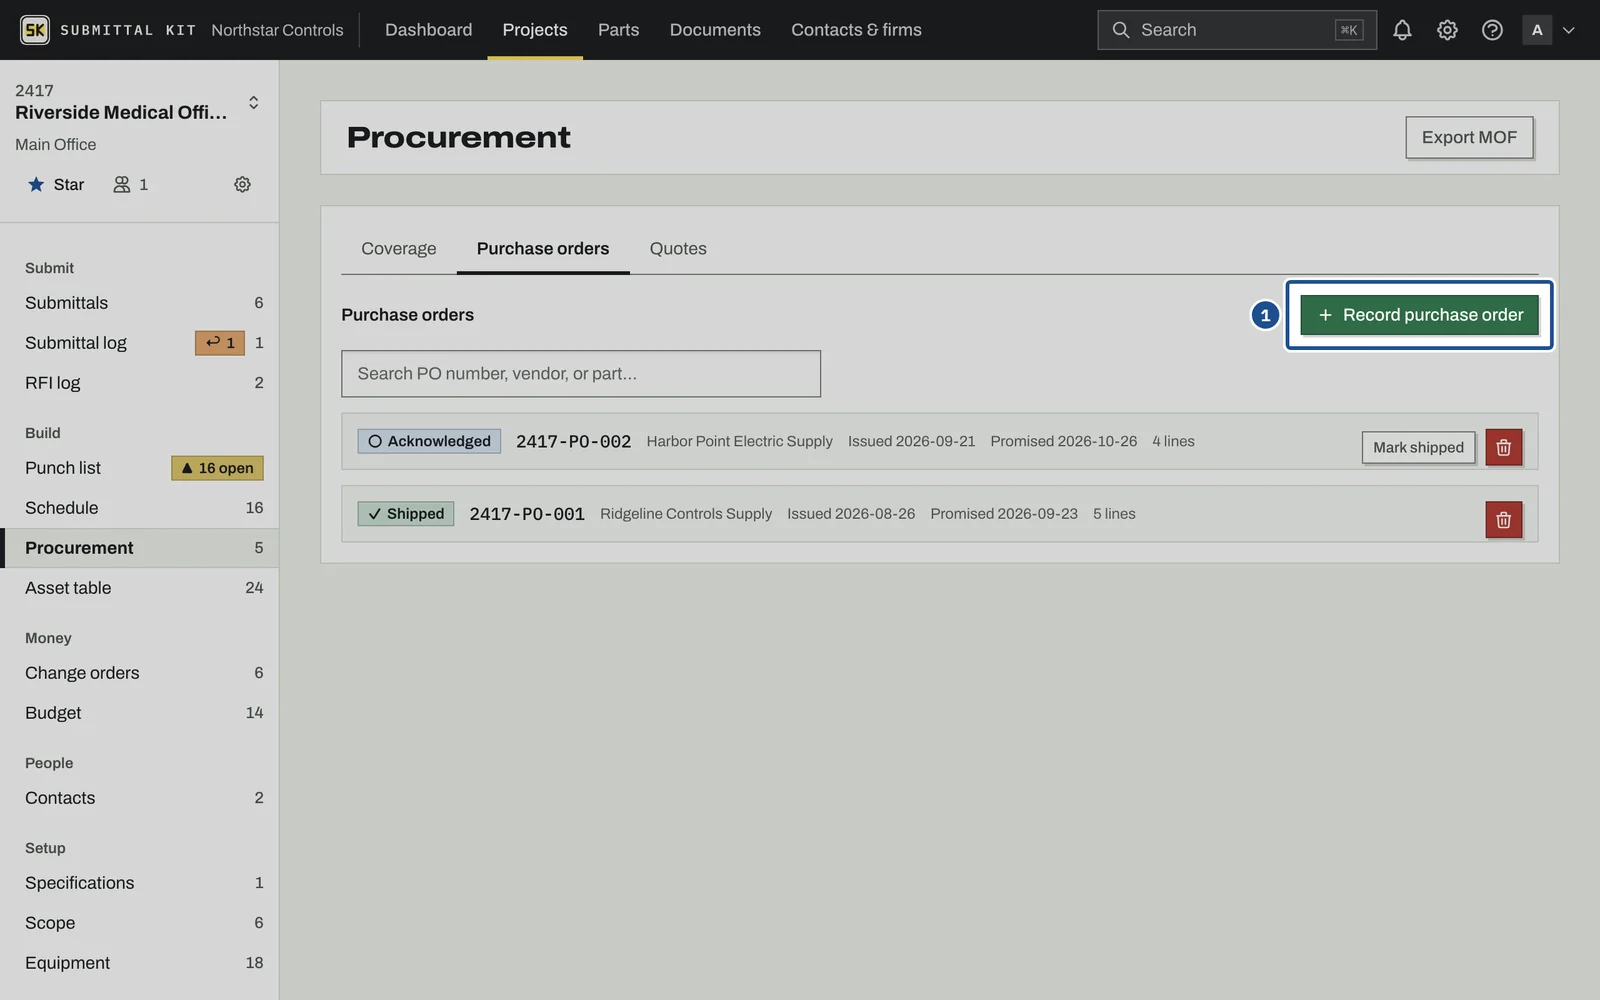
Task: Open the notifications bell
Action: tap(1402, 30)
